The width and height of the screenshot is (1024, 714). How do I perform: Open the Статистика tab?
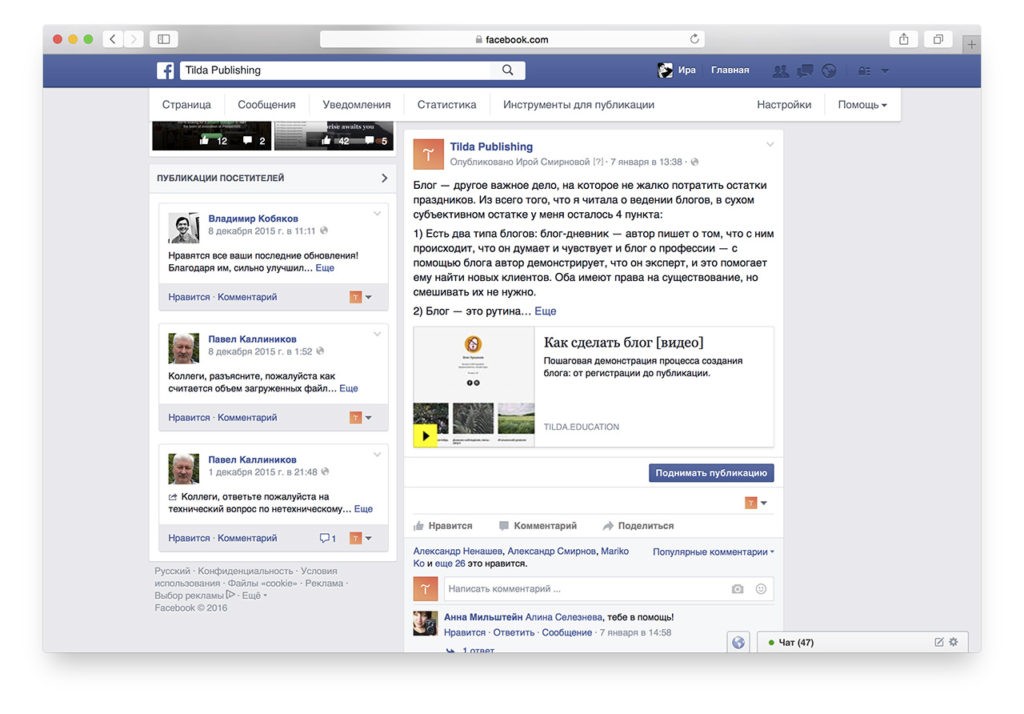point(447,105)
